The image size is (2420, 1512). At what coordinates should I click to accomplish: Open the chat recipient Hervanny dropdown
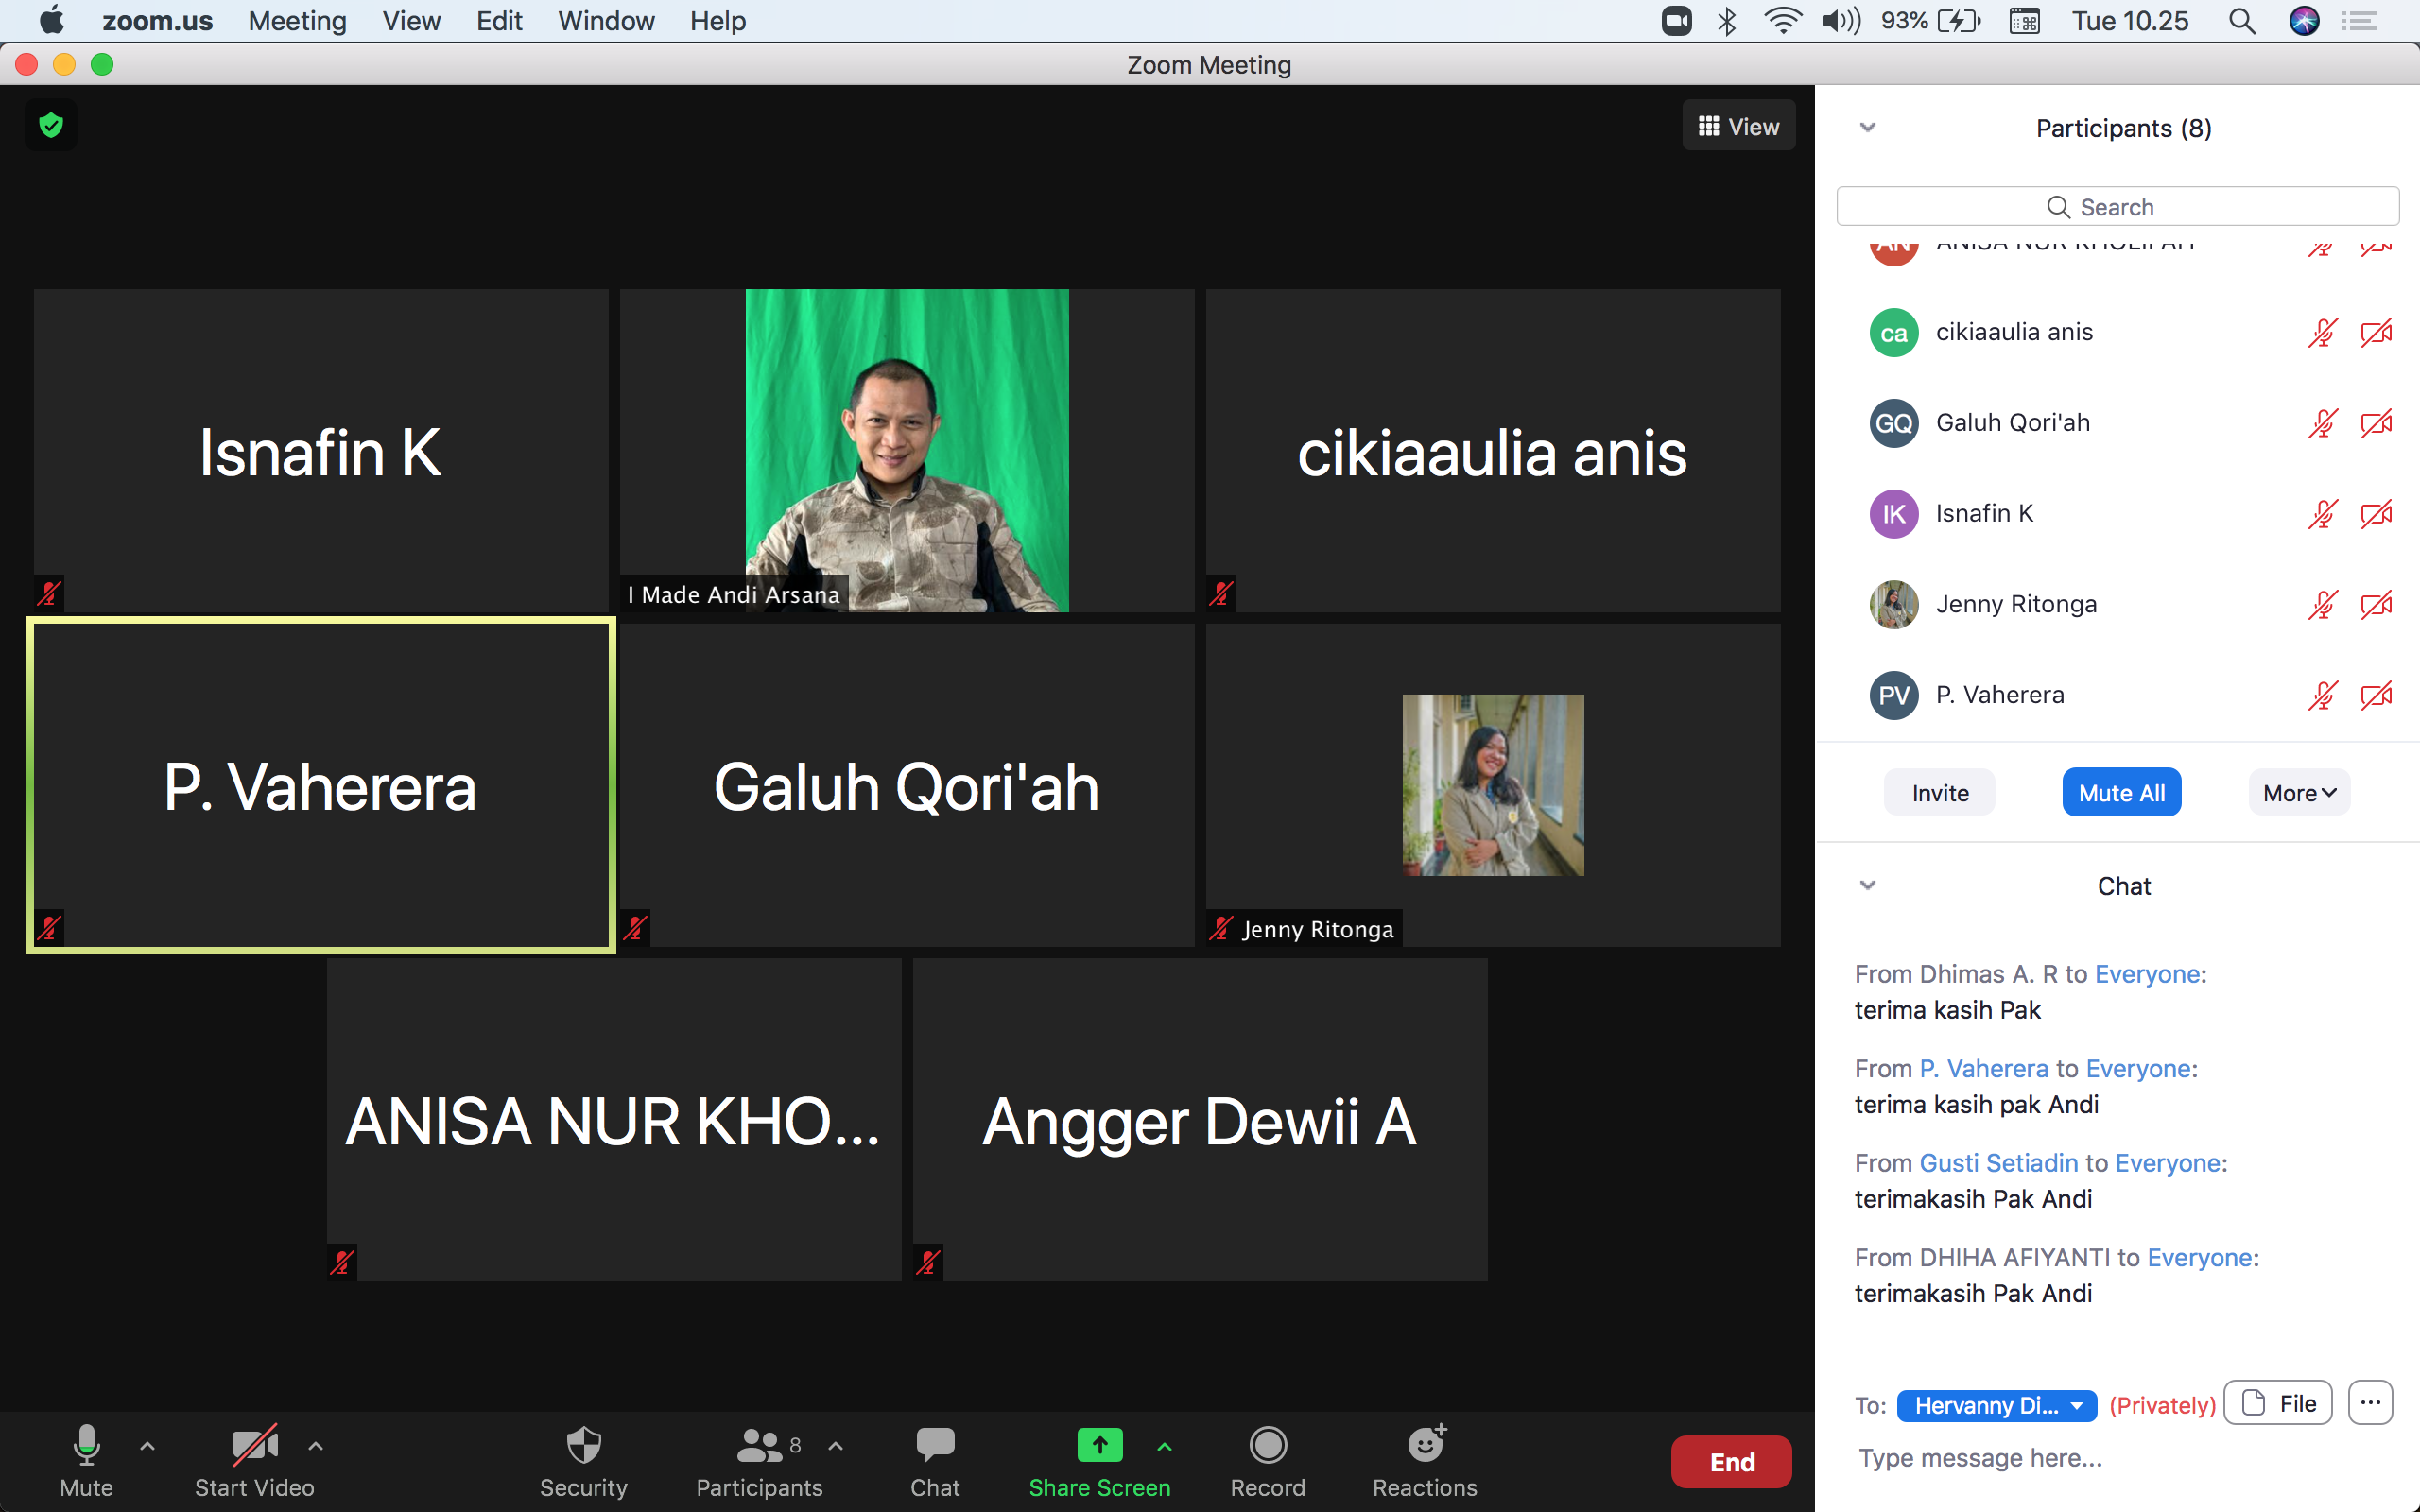point(1996,1405)
